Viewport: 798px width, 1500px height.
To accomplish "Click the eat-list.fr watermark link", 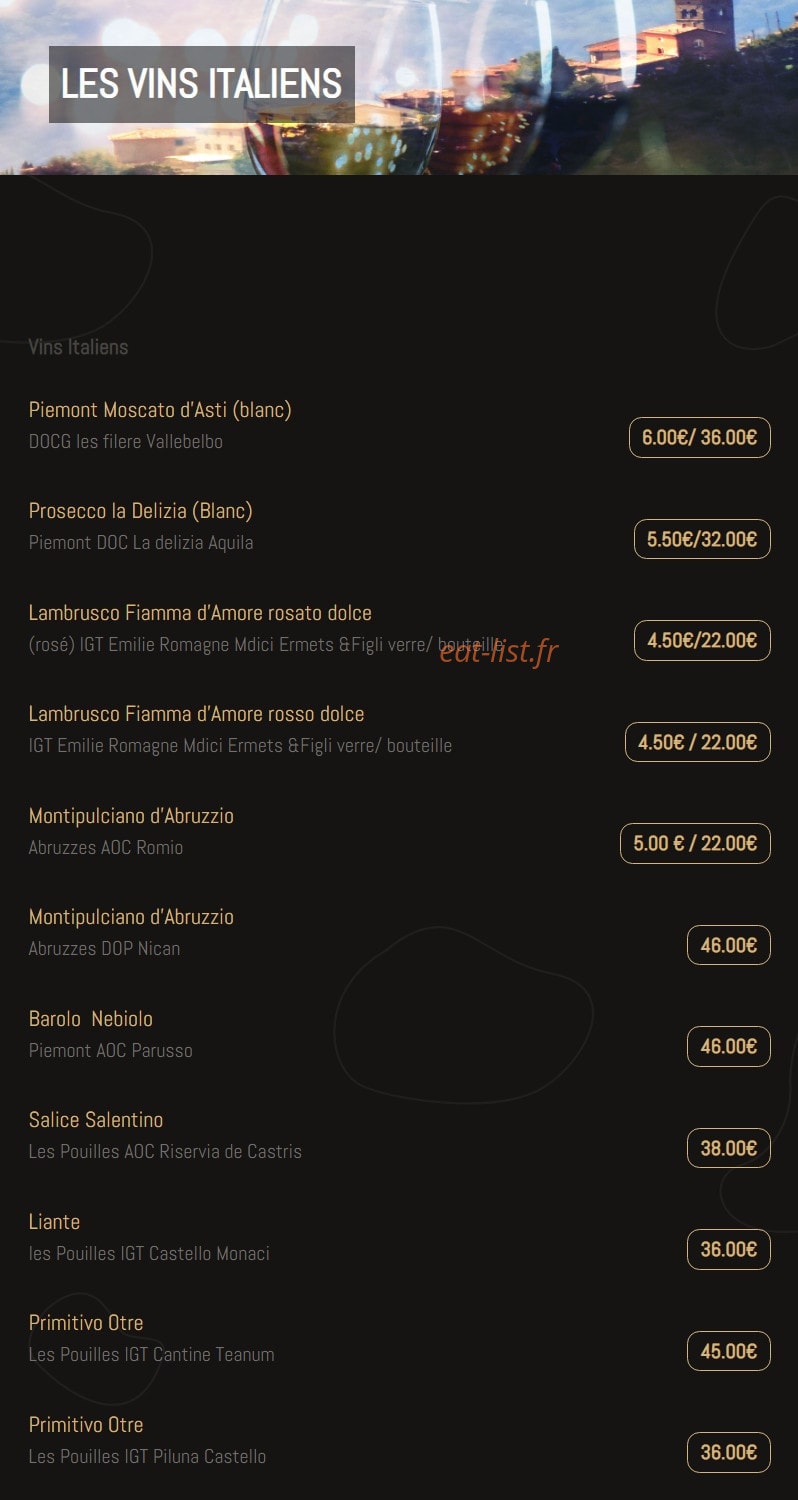I will (498, 651).
